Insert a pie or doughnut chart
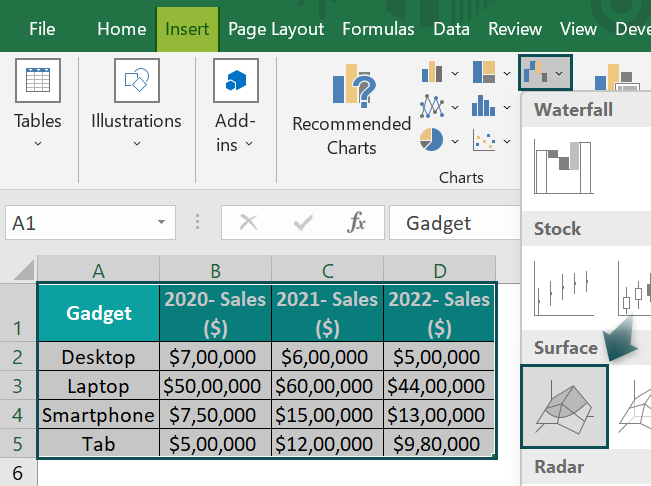 431,140
